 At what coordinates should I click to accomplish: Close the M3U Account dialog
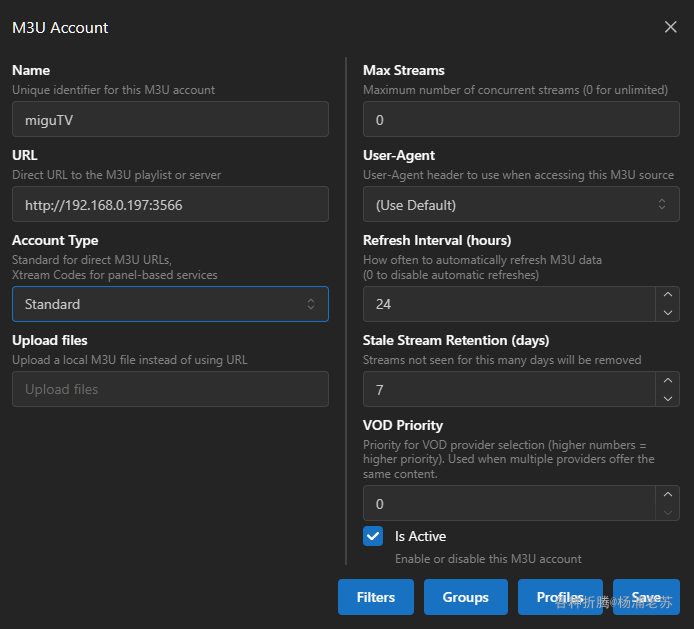[670, 27]
